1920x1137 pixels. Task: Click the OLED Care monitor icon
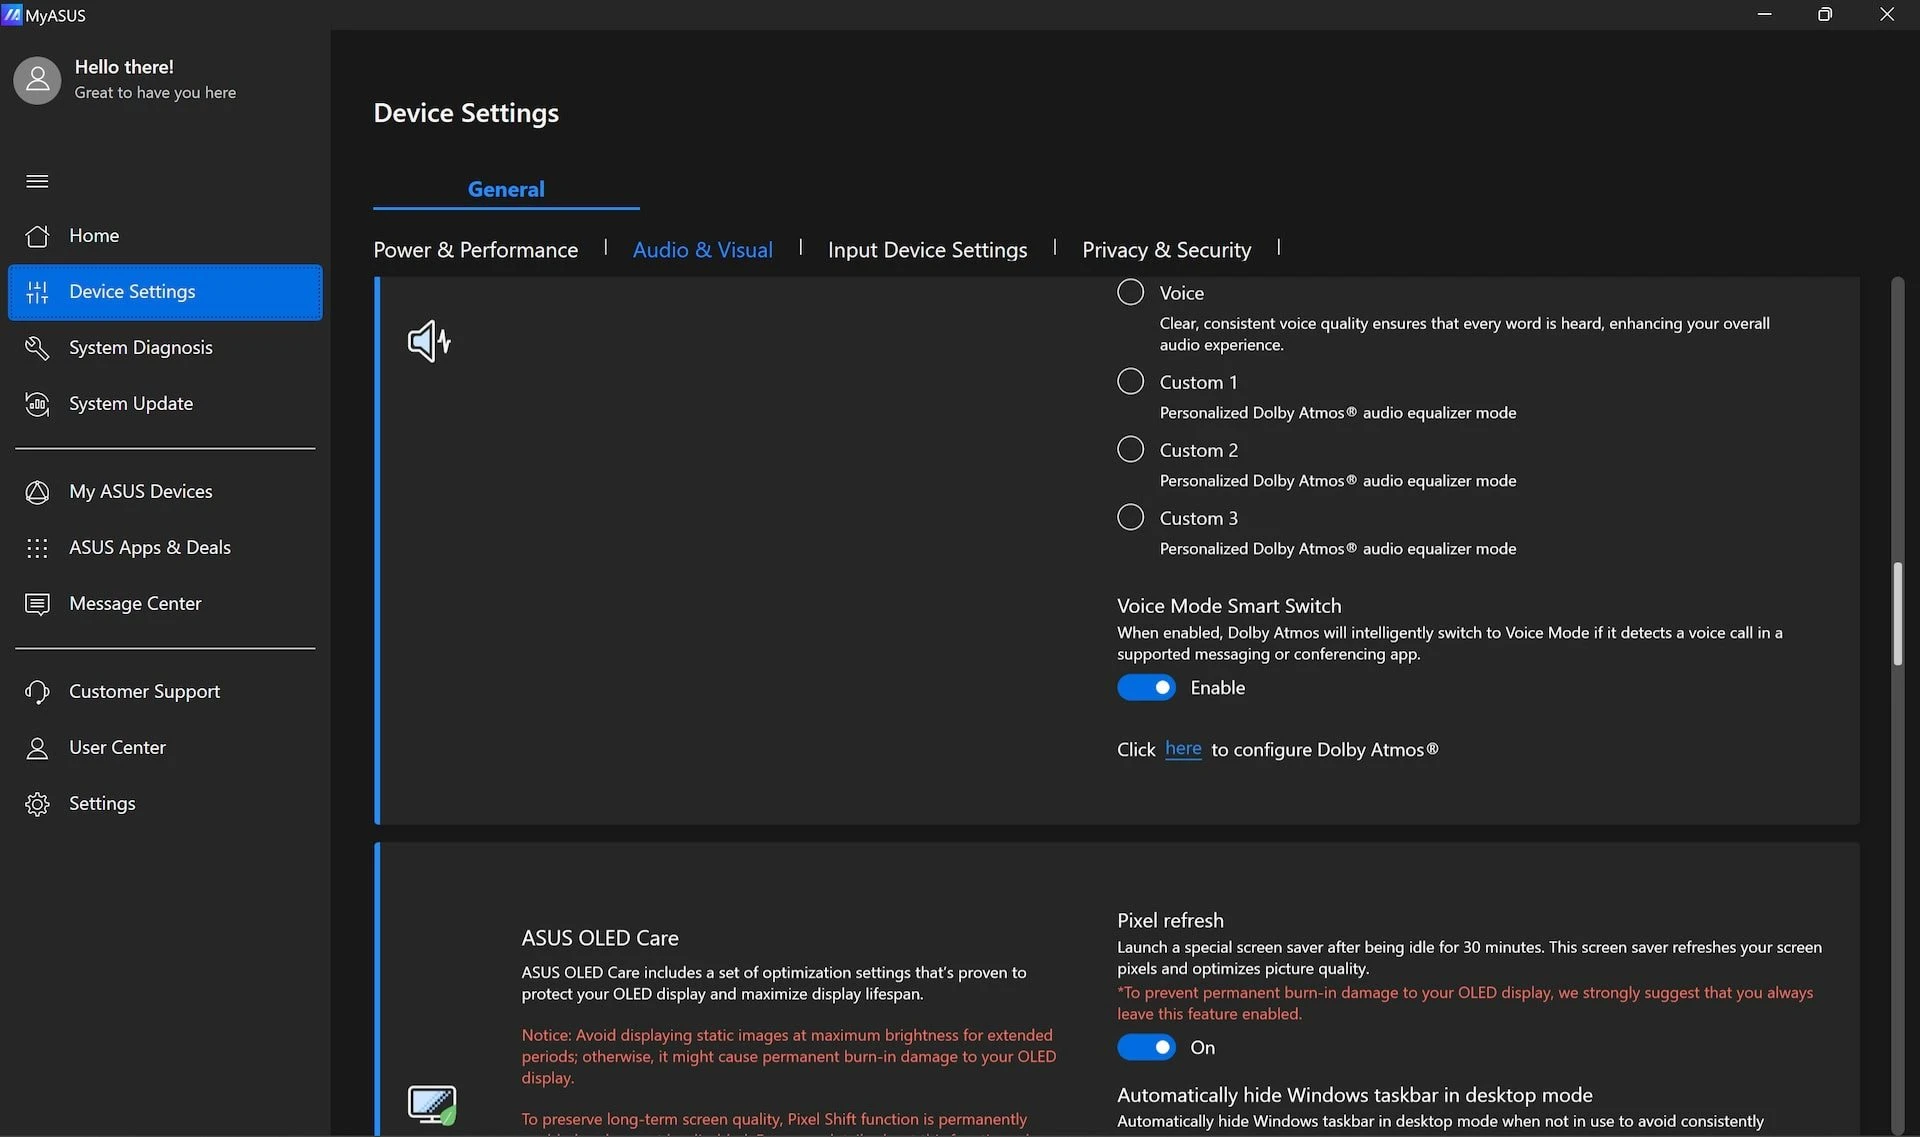432,1105
